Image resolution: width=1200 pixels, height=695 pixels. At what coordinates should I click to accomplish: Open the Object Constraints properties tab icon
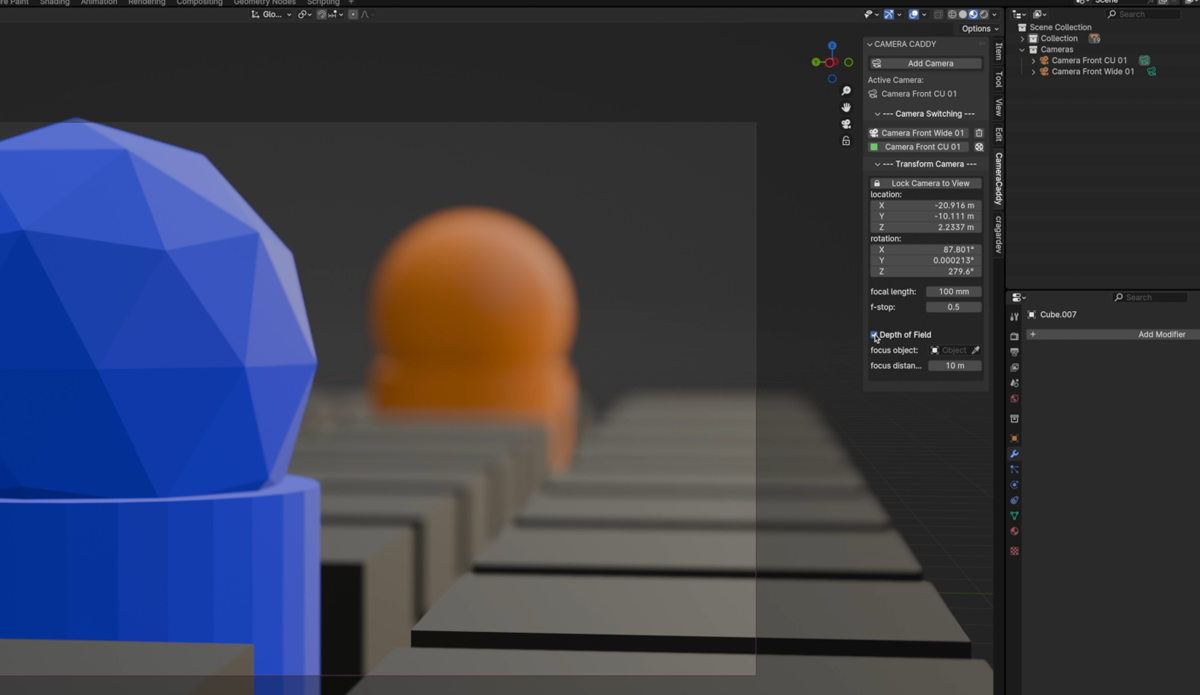point(1014,500)
